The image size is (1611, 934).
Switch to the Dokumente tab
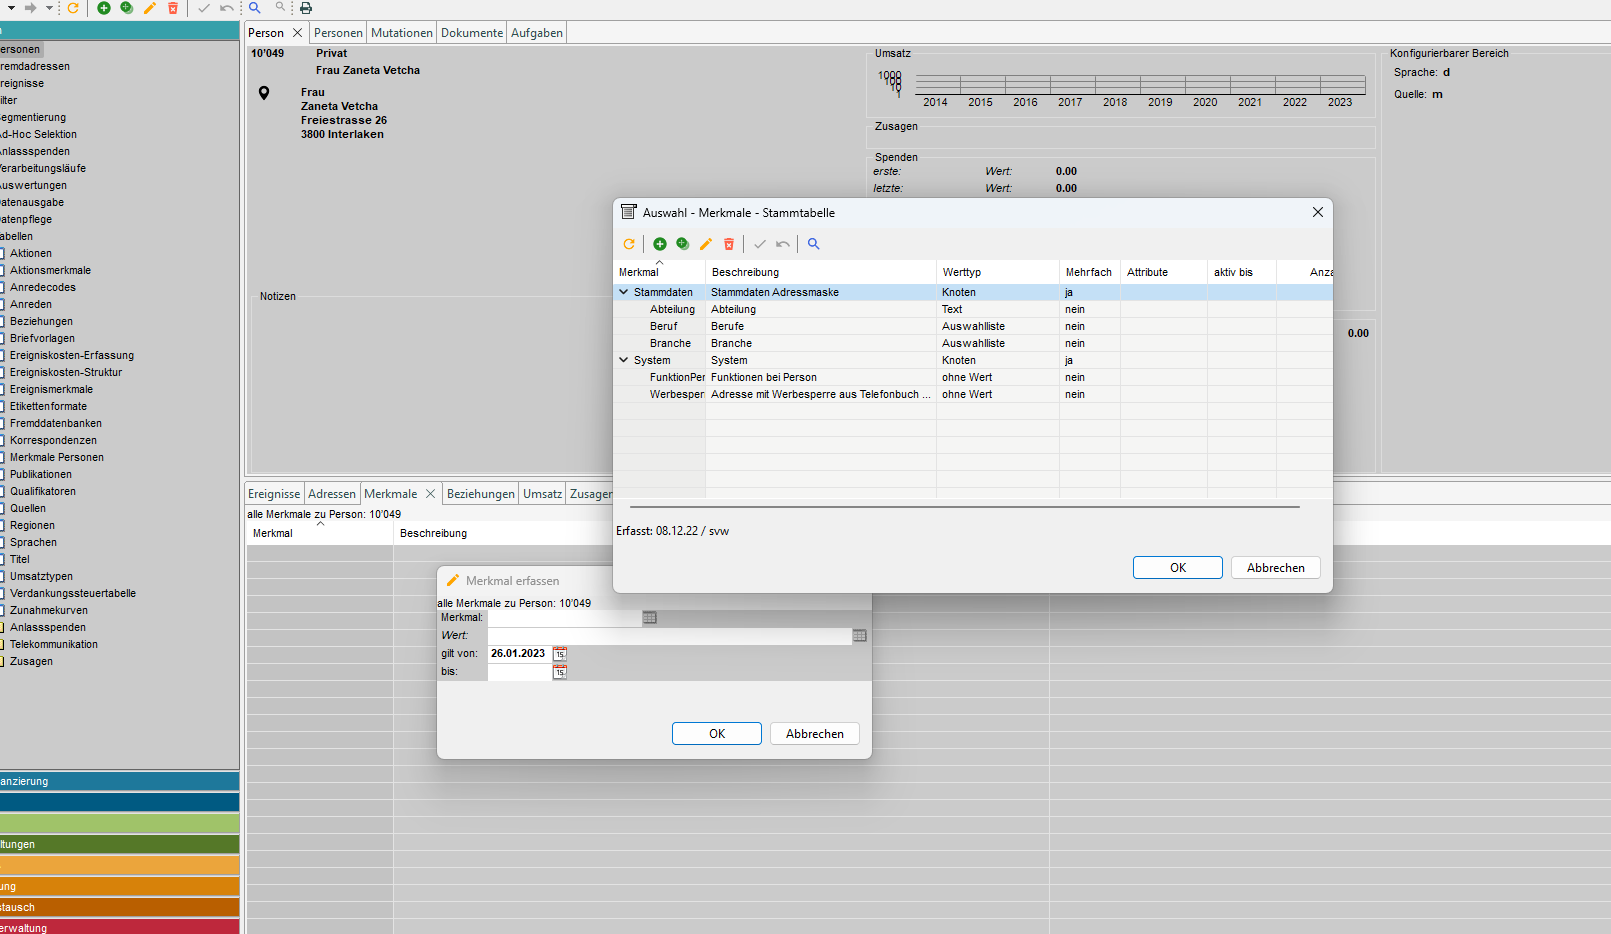(x=472, y=33)
